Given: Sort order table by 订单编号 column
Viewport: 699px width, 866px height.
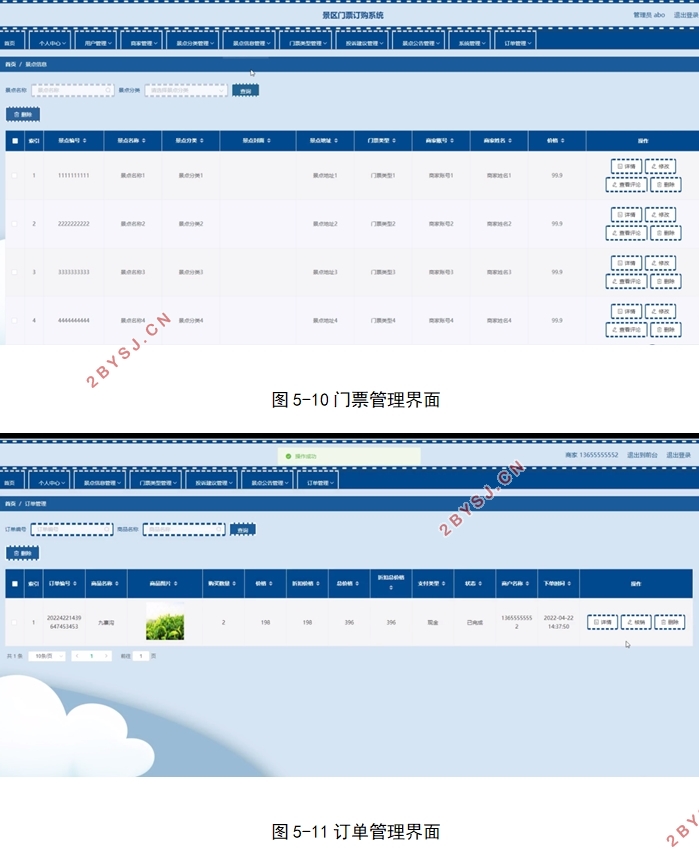Looking at the screenshot, I should tap(75, 584).
